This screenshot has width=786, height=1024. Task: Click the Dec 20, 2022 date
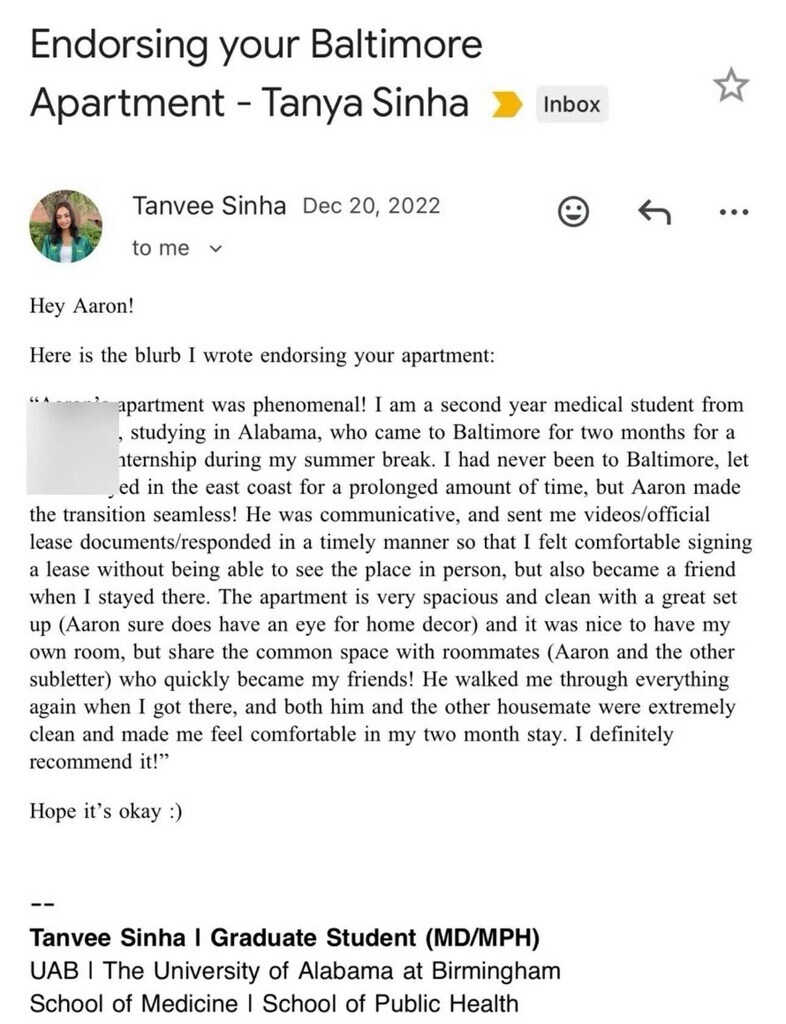click(371, 206)
